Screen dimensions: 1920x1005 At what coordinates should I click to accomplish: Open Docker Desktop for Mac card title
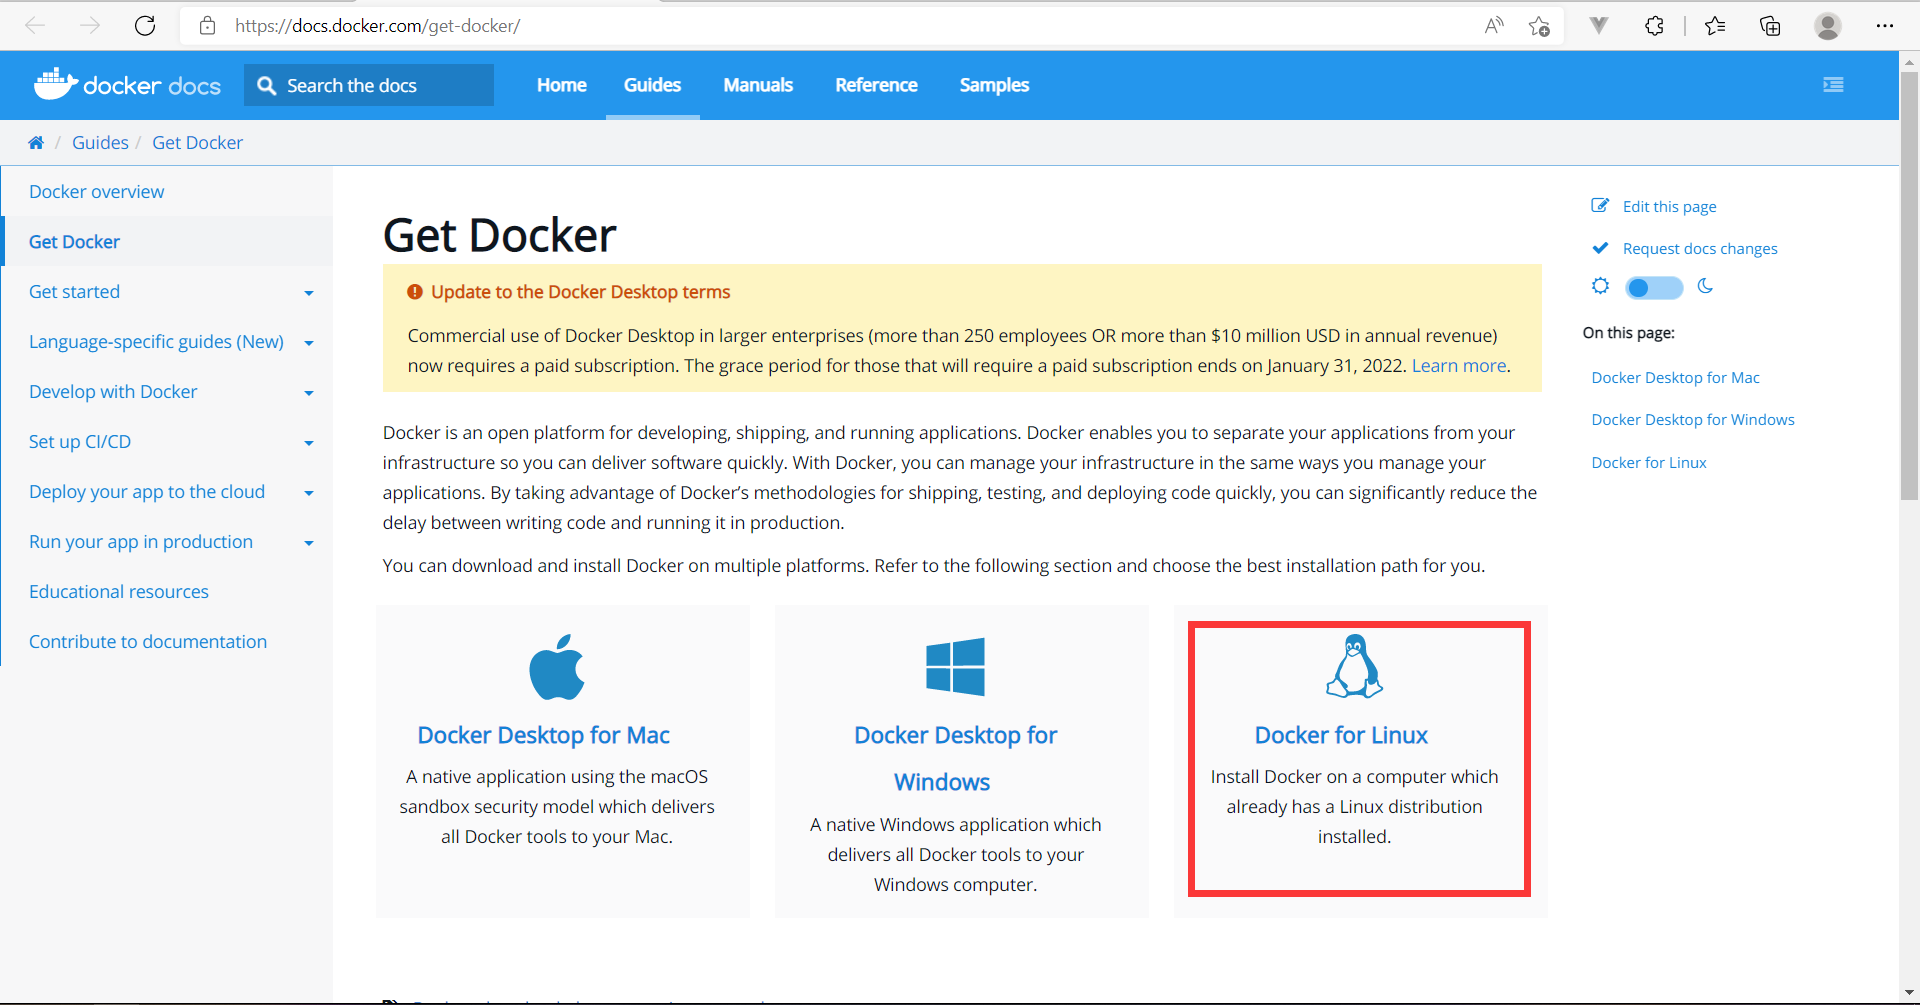543,735
